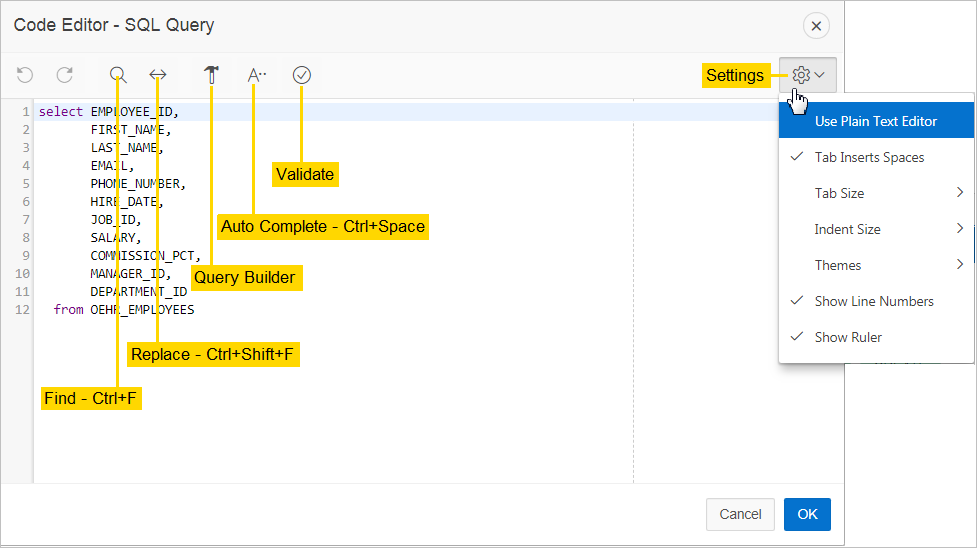The height and width of the screenshot is (548, 977).
Task: Toggle Tab Inserts Spaces option
Action: coord(869,157)
